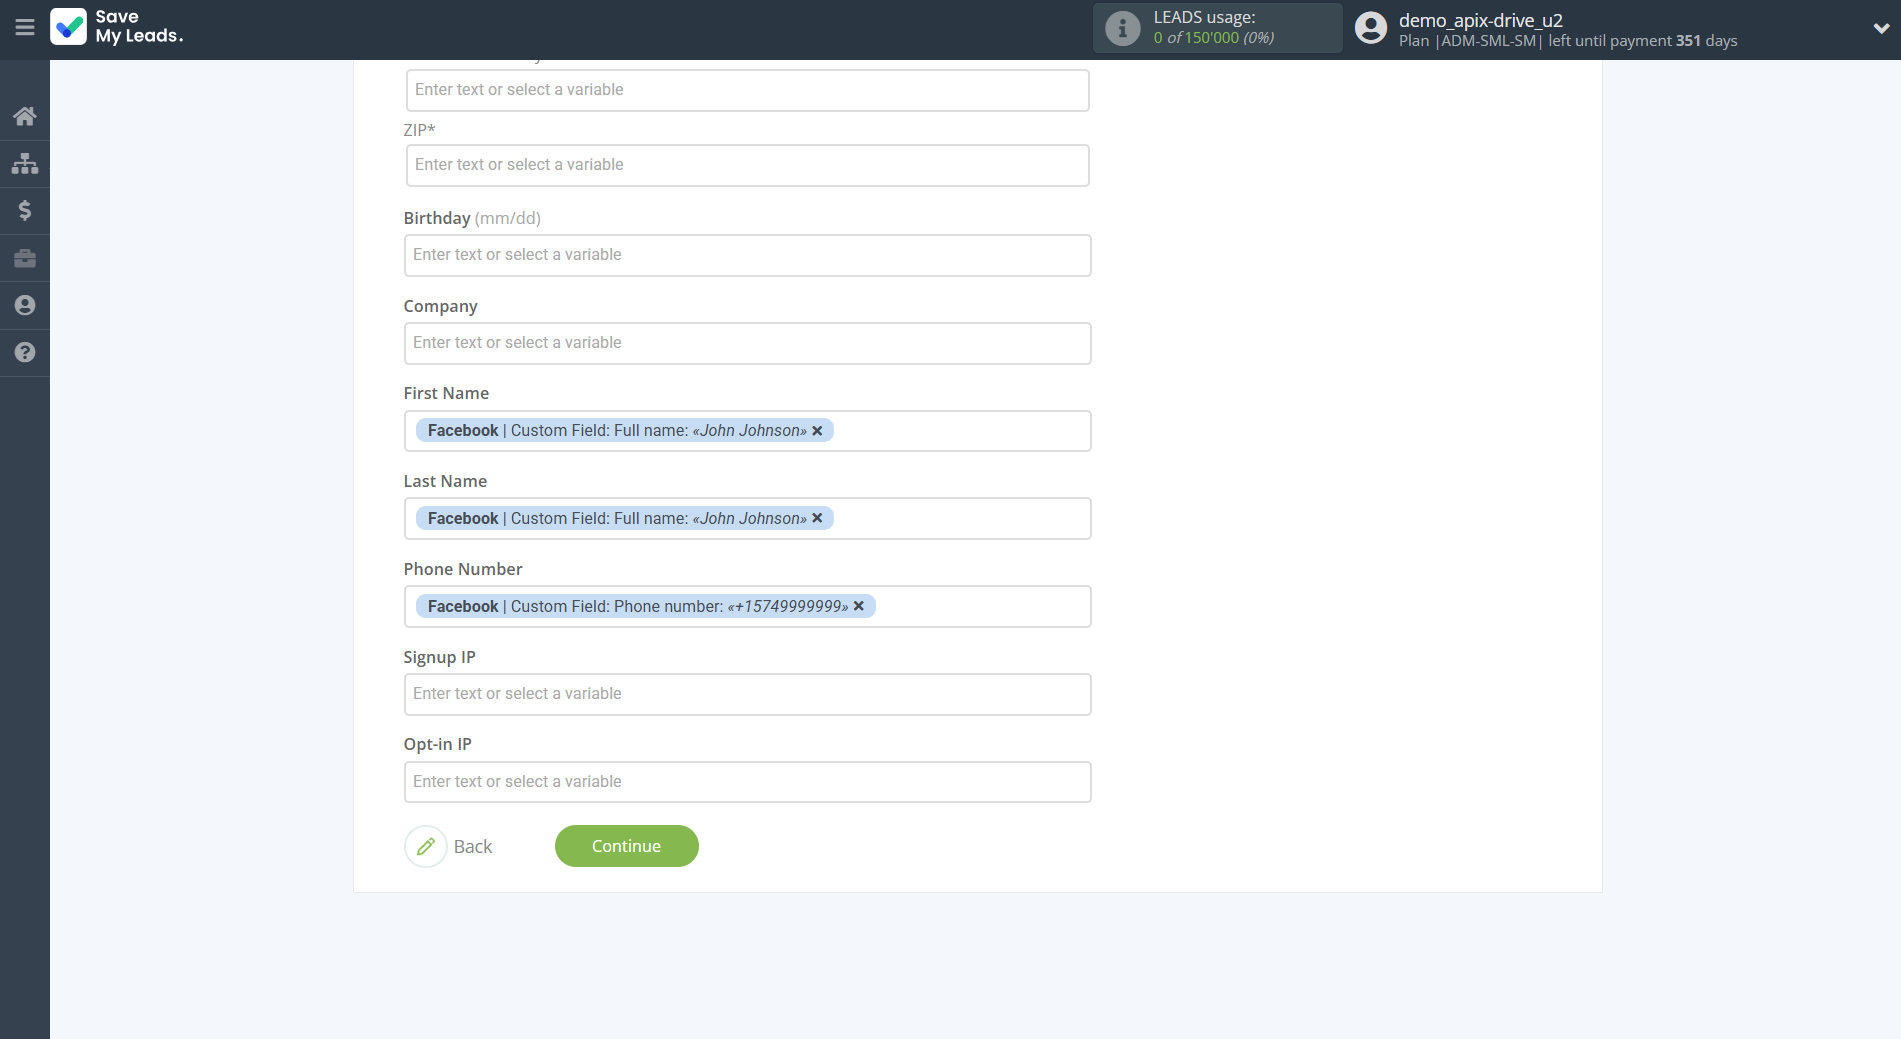The width and height of the screenshot is (1901, 1039).
Task: Focus the Birthday input field
Action: click(747, 255)
